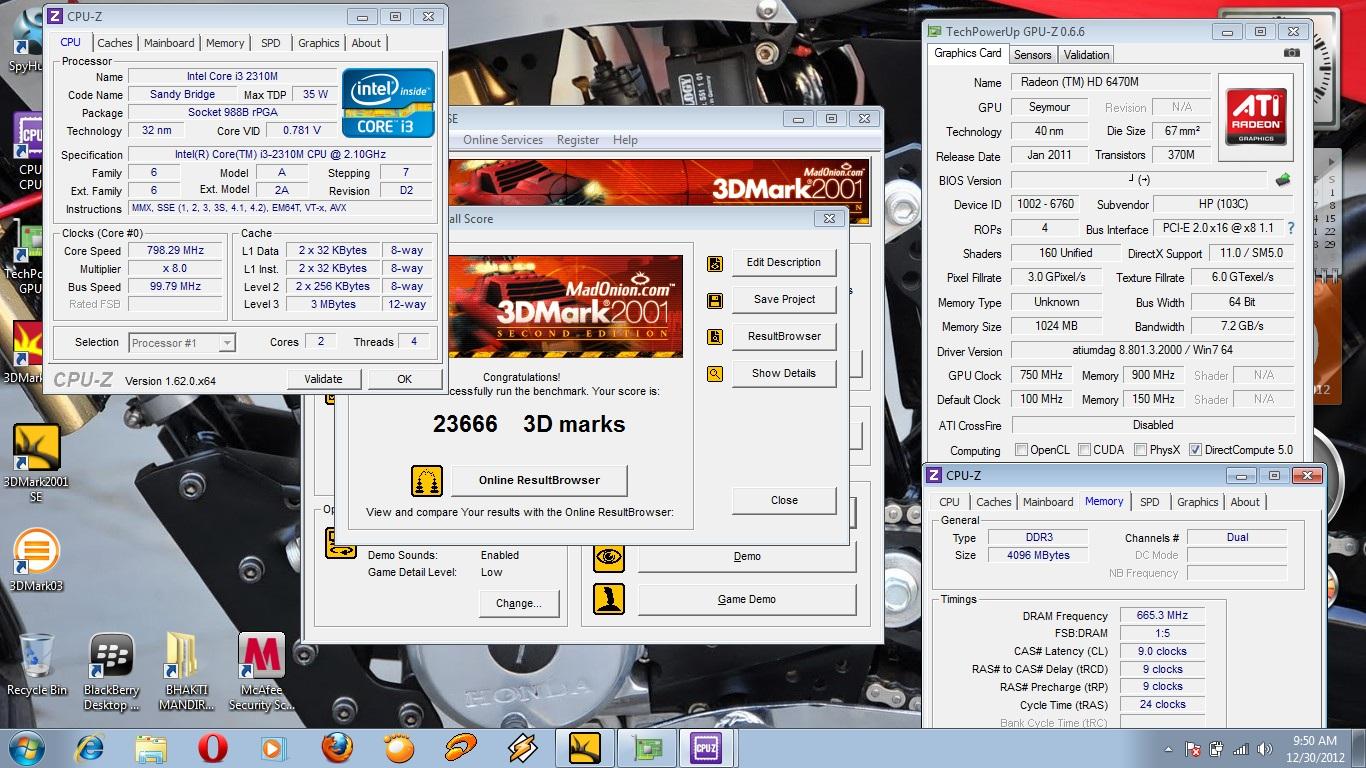Click the GPU-Z screenshot camera icon
Image resolution: width=1366 pixels, height=768 pixels.
1292,54
